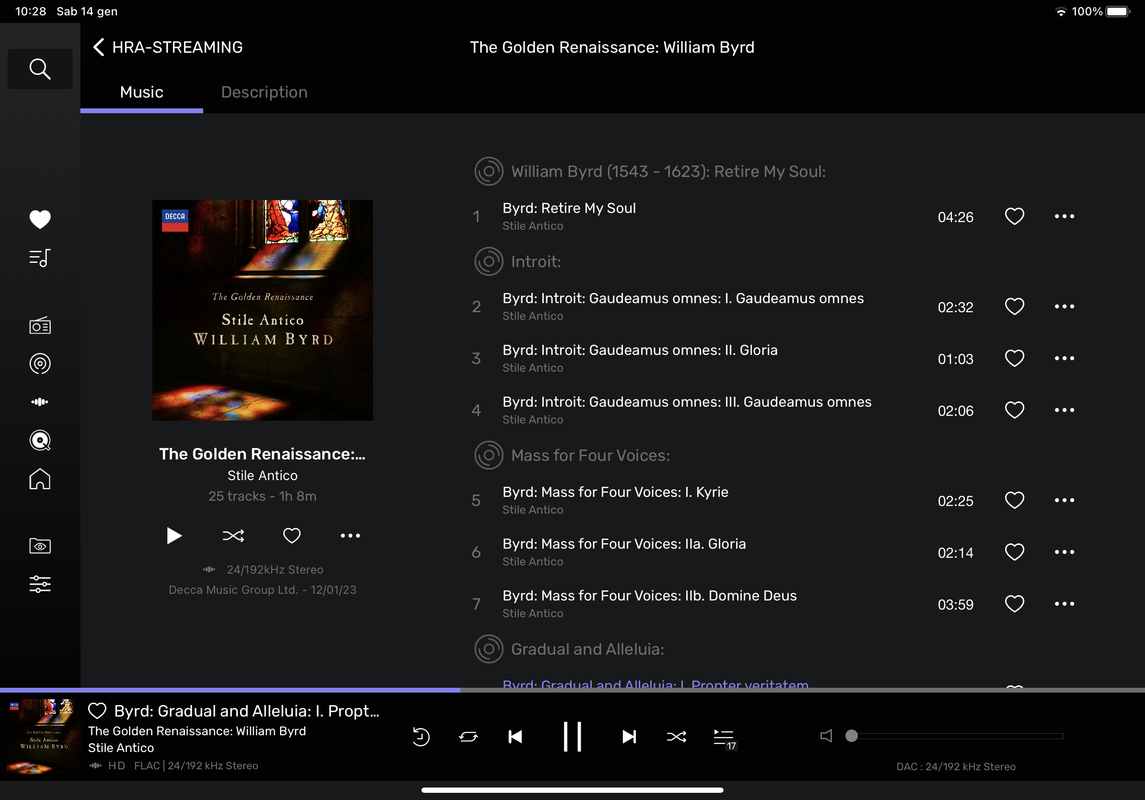This screenshot has width=1145, height=800.
Task: Open the podcasts circular icon in sidebar
Action: [x=39, y=364]
